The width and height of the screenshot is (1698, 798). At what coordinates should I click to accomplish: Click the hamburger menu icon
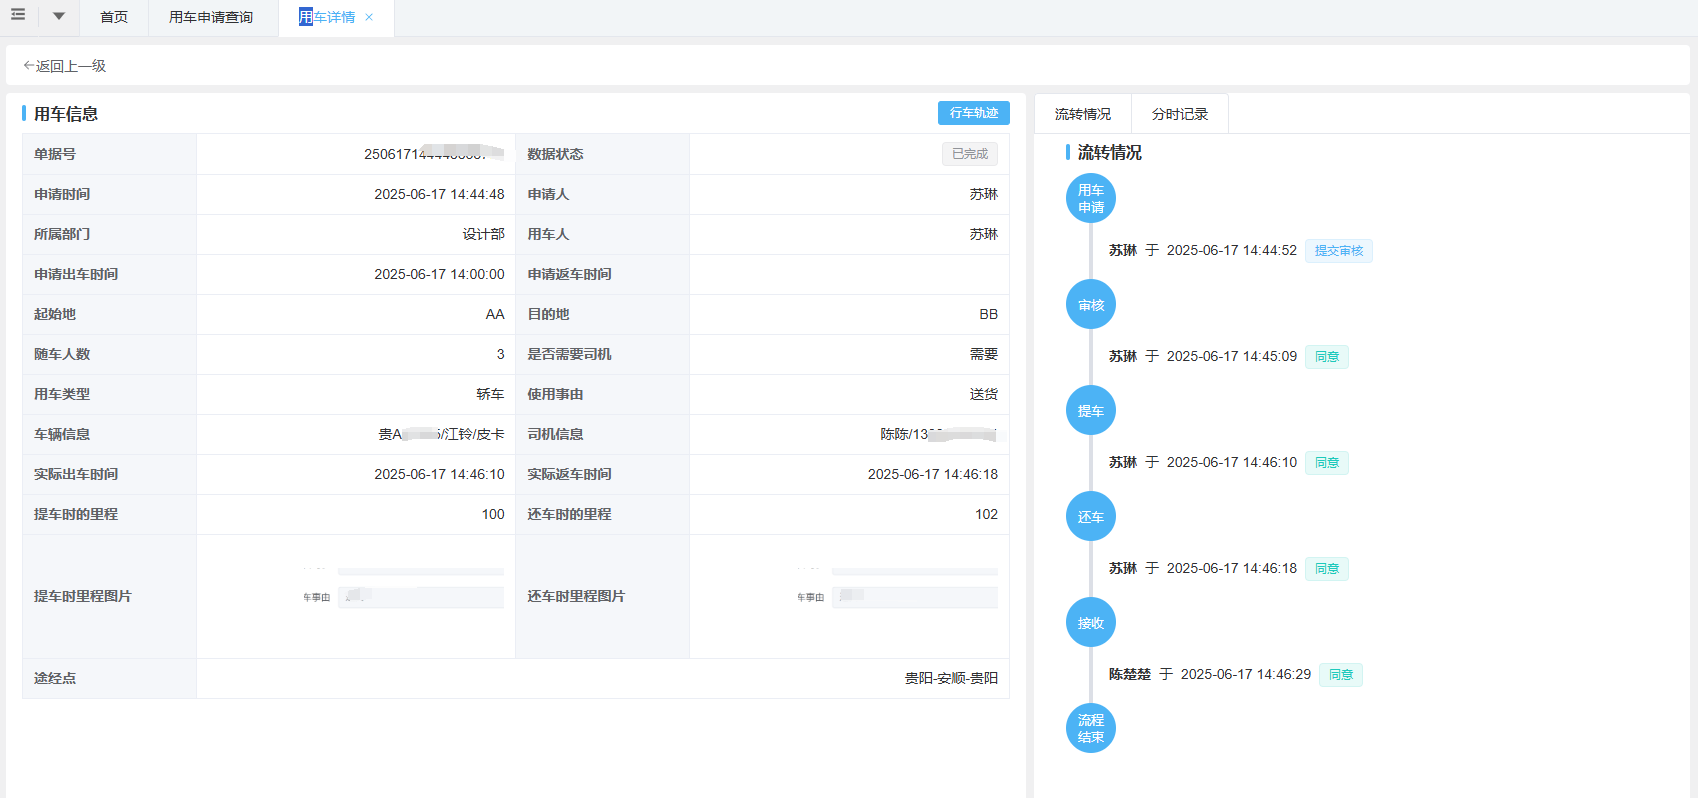[18, 15]
